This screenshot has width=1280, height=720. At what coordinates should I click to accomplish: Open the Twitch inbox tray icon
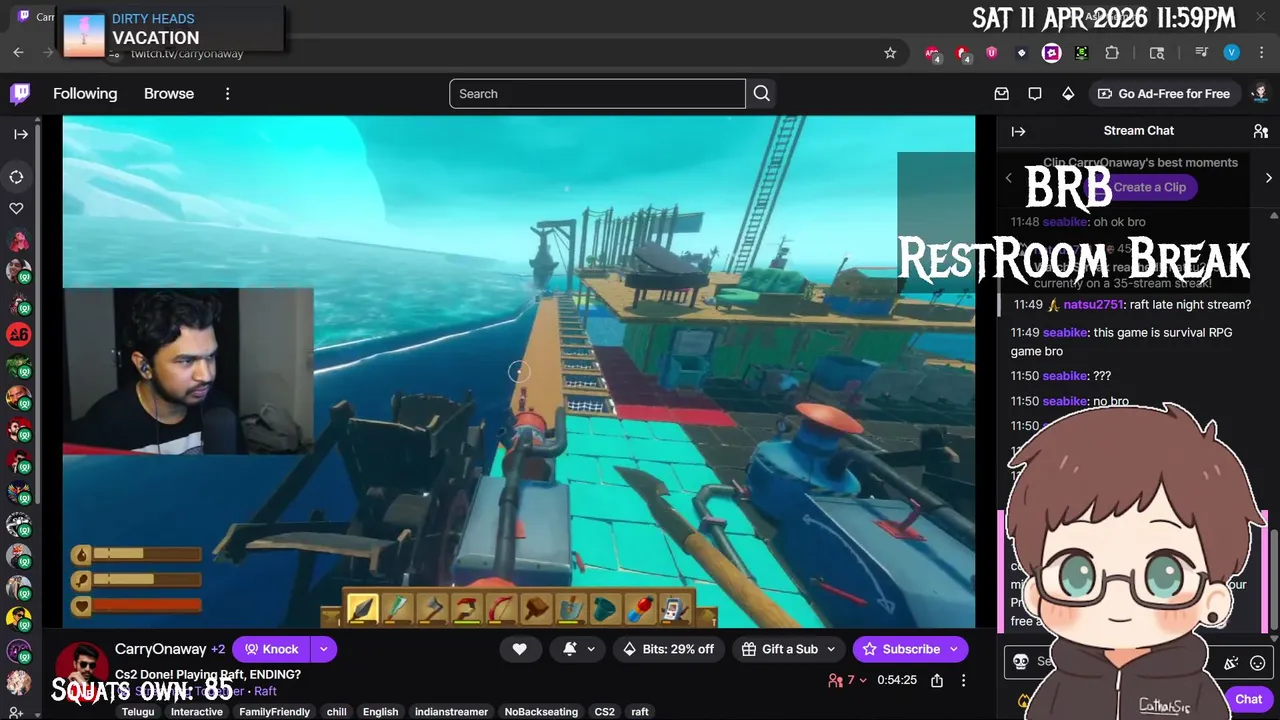(1002, 94)
